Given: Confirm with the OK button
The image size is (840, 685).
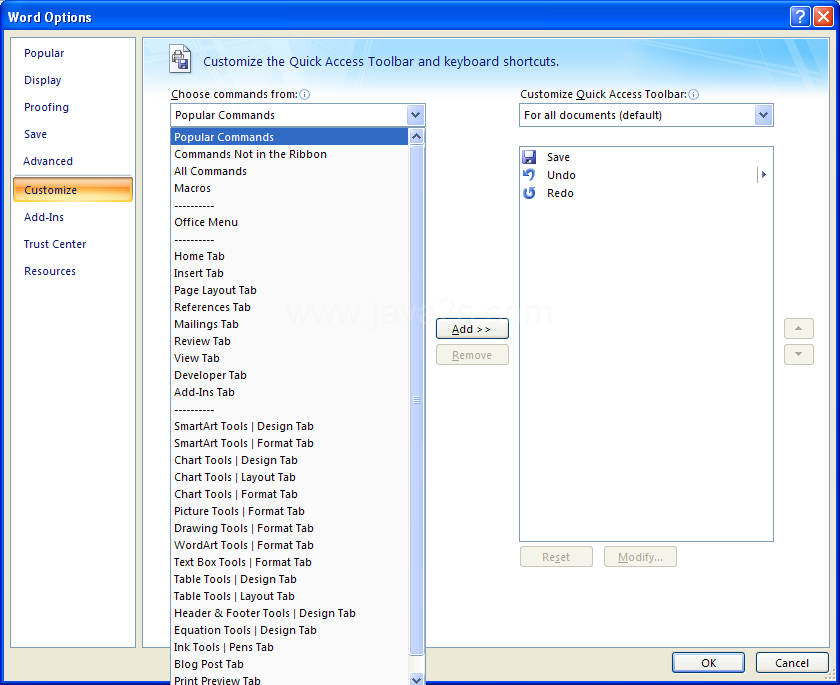Looking at the screenshot, I should tap(708, 663).
